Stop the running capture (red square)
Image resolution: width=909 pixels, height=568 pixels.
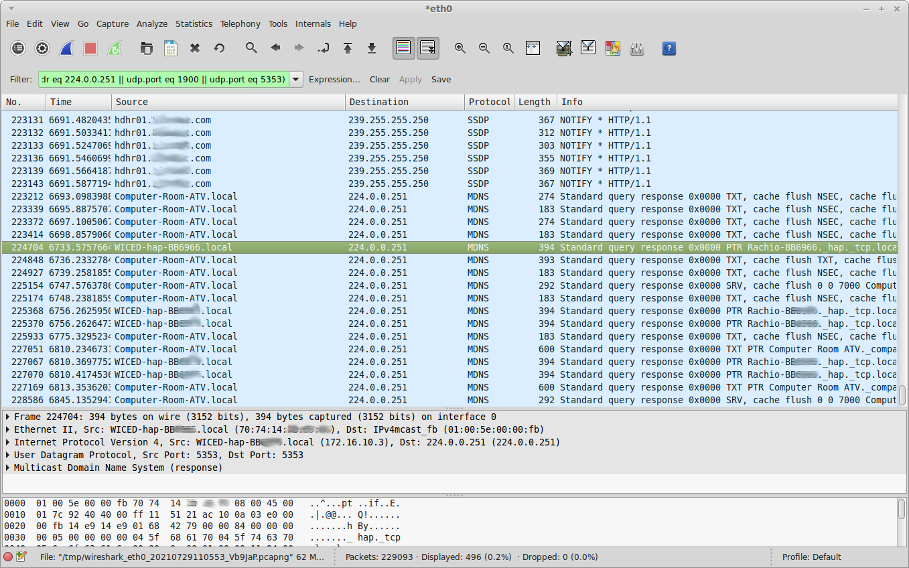pos(90,48)
